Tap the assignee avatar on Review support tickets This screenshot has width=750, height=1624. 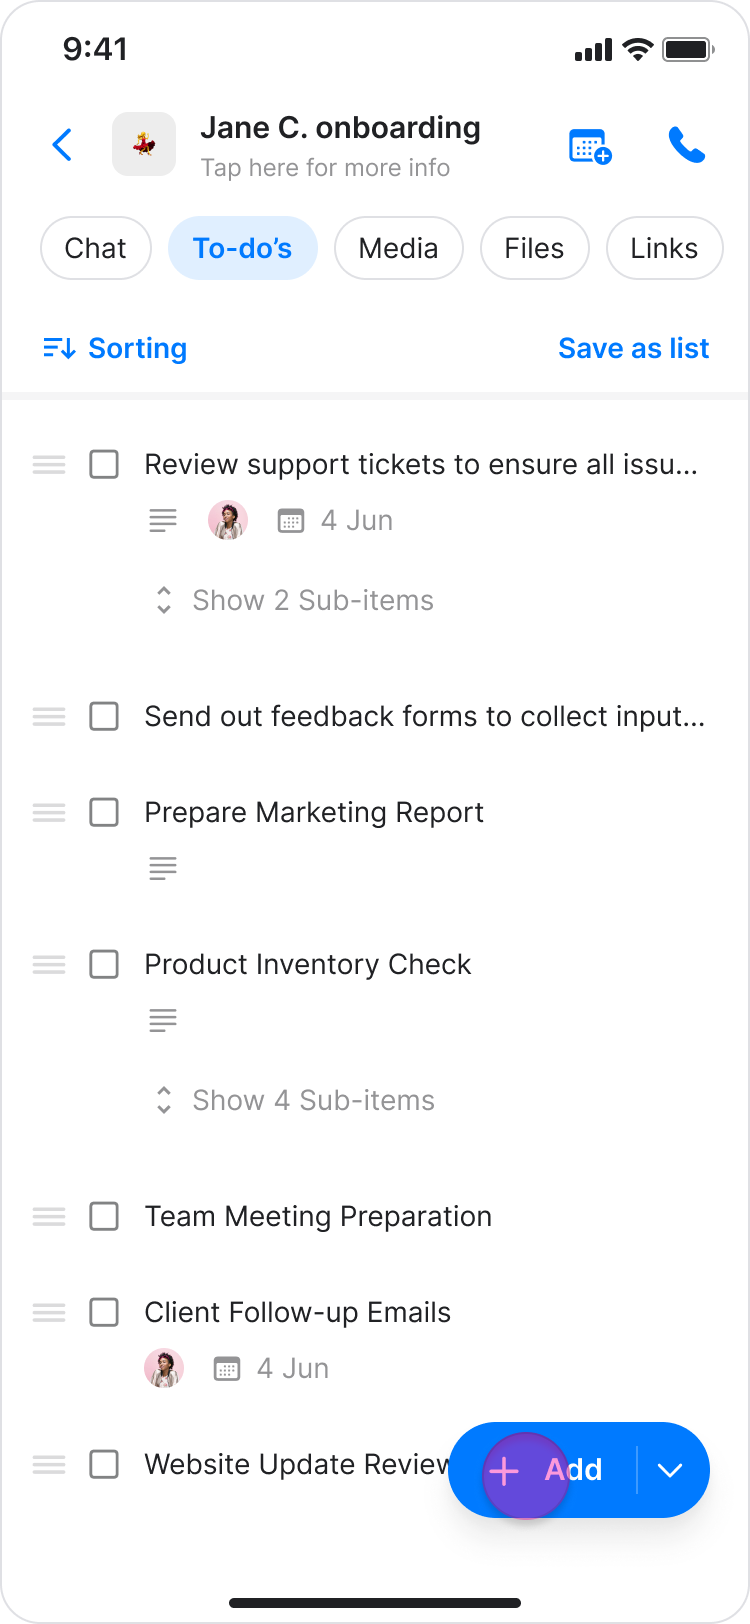[228, 520]
